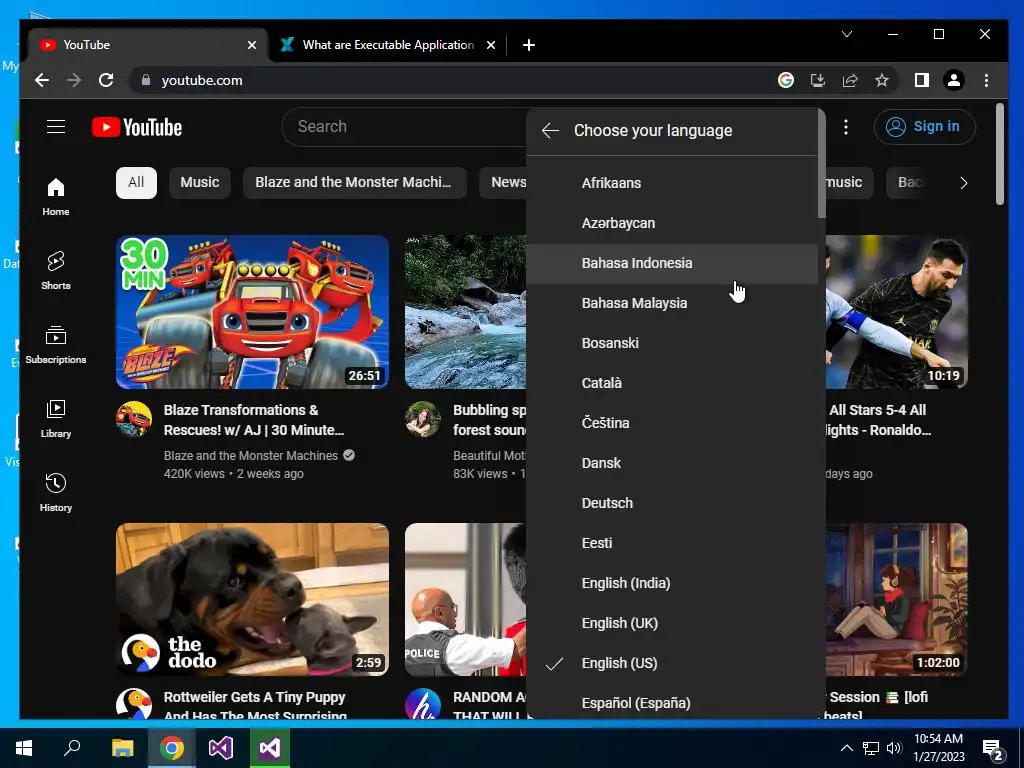
Task: Open the YouTube hamburger guide menu
Action: [x=56, y=127]
